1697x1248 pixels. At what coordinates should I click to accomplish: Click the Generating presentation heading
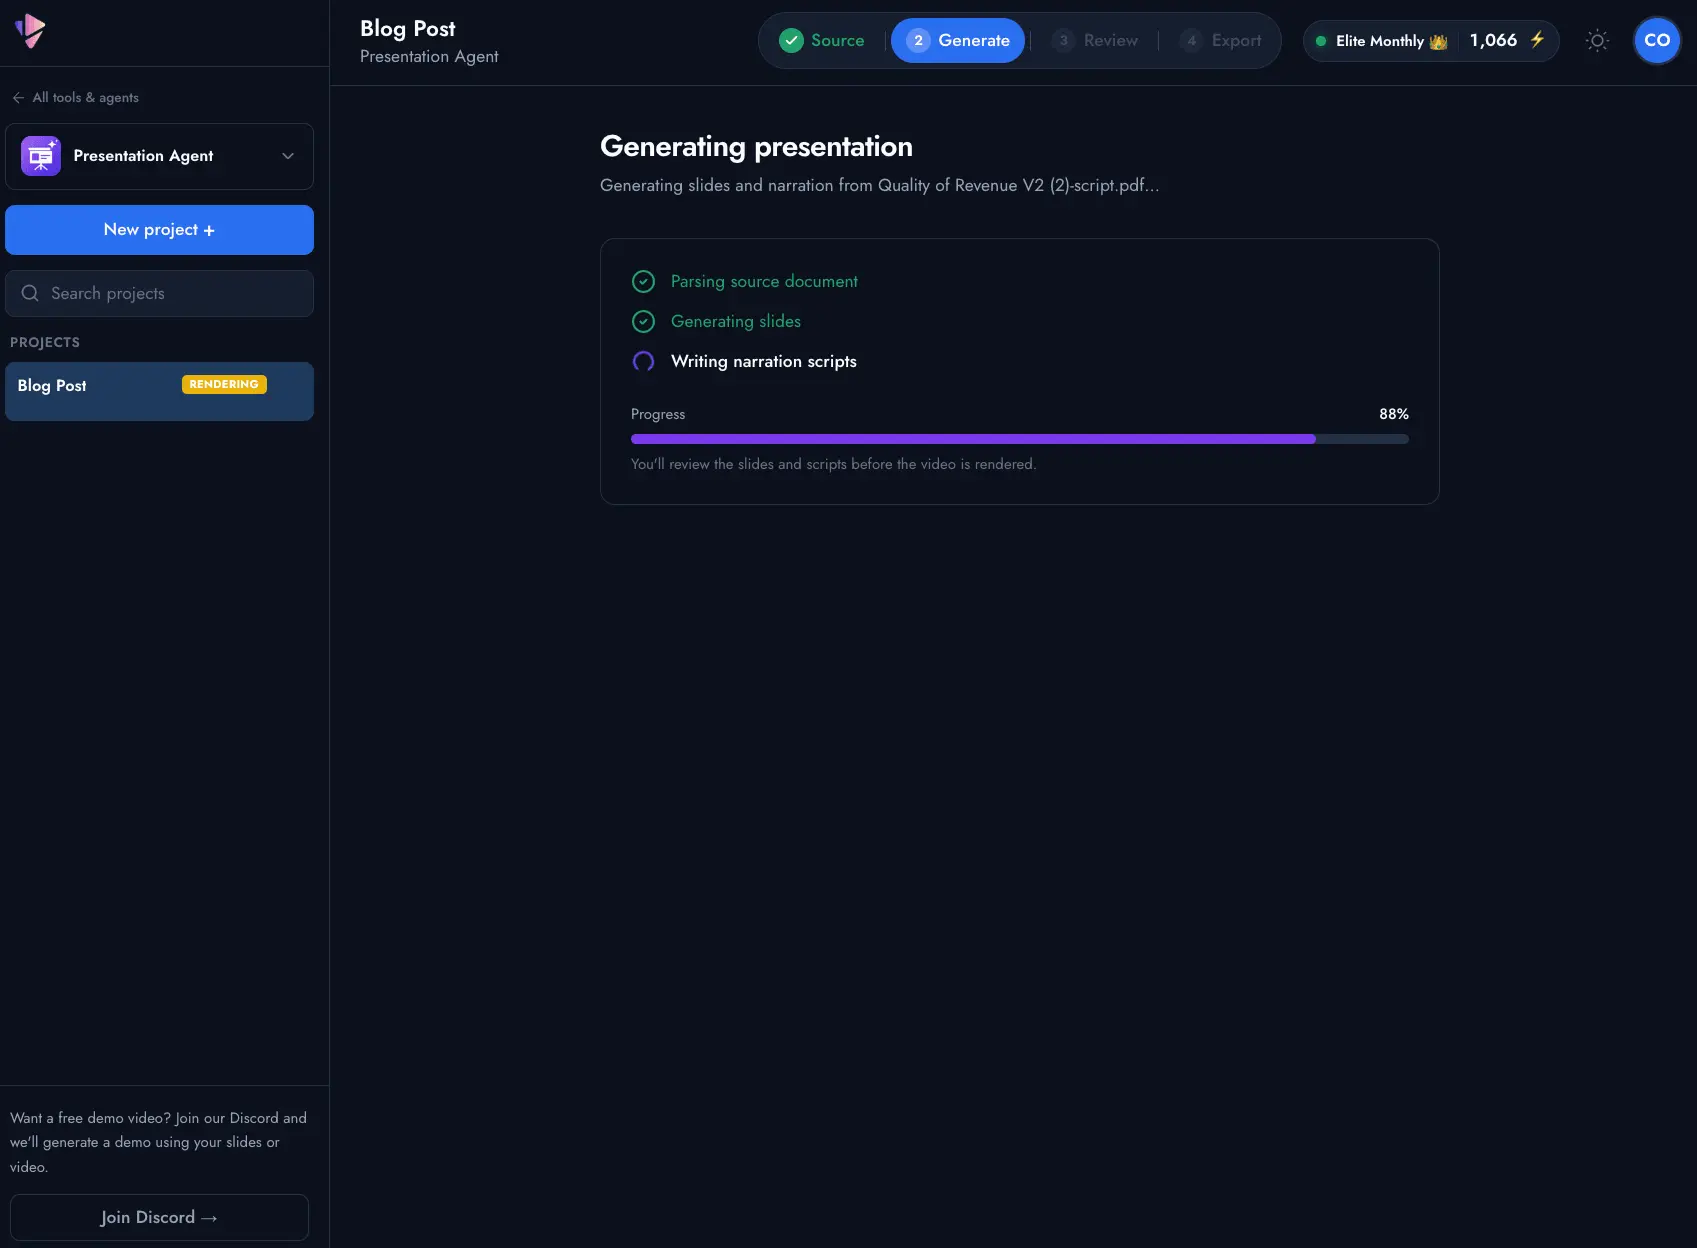[x=756, y=147]
